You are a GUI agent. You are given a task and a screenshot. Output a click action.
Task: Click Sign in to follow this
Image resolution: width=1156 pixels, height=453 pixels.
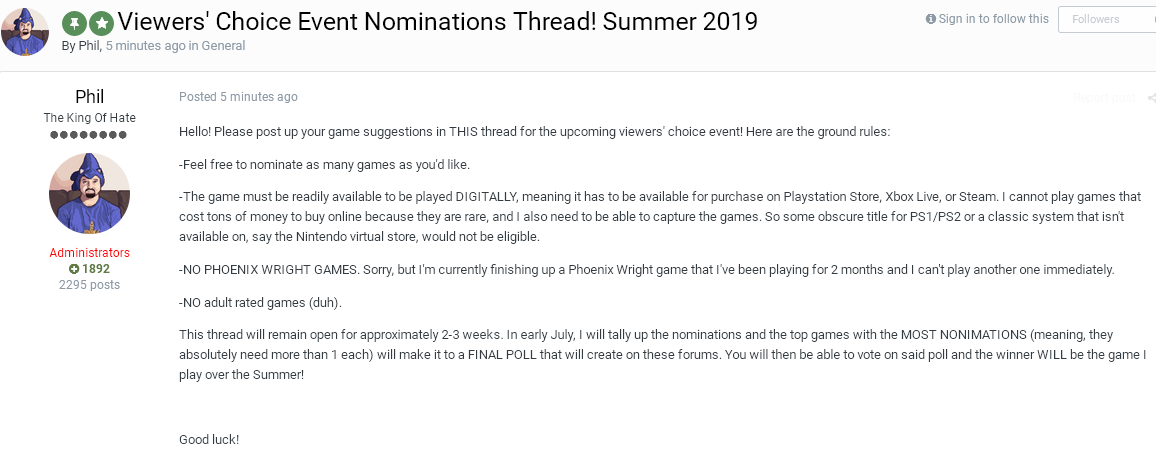(x=994, y=19)
